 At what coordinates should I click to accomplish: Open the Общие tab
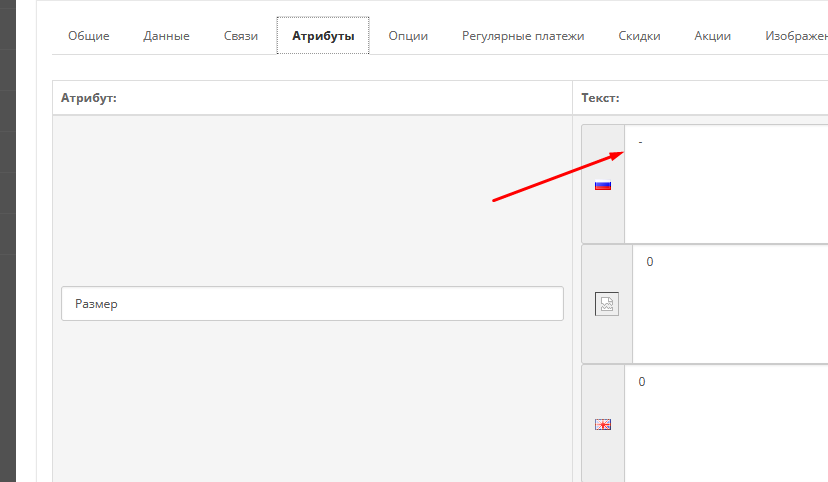[89, 36]
